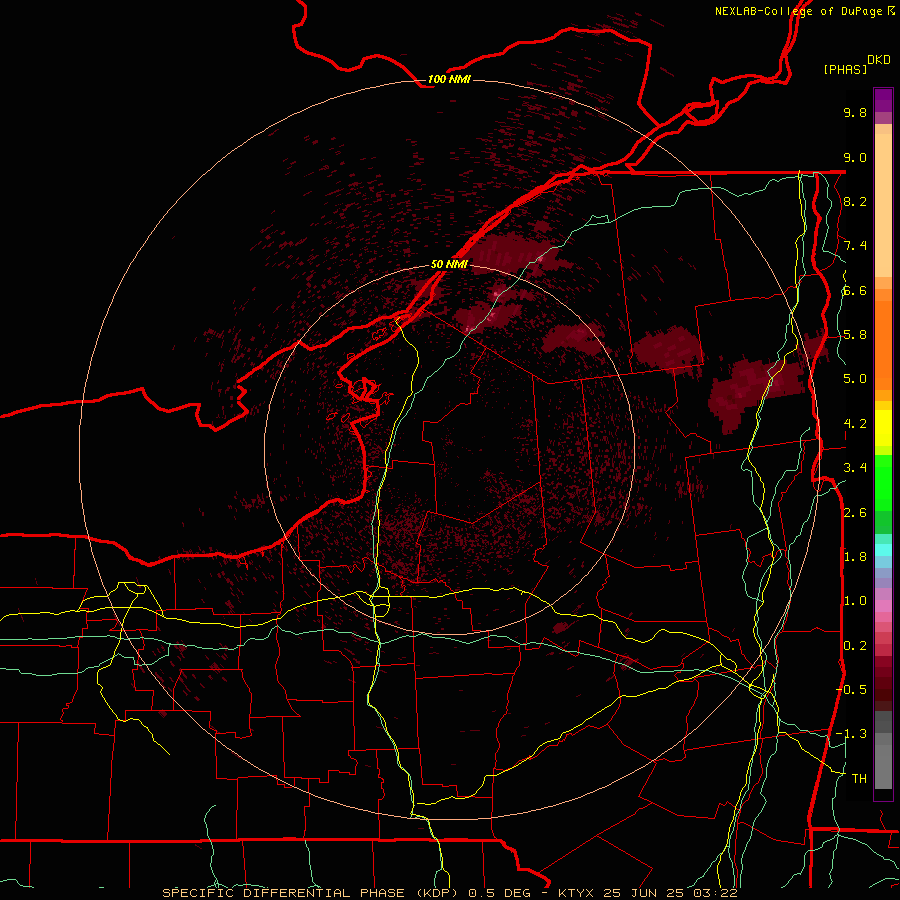Click the 50 NMI range ring label

click(x=449, y=264)
